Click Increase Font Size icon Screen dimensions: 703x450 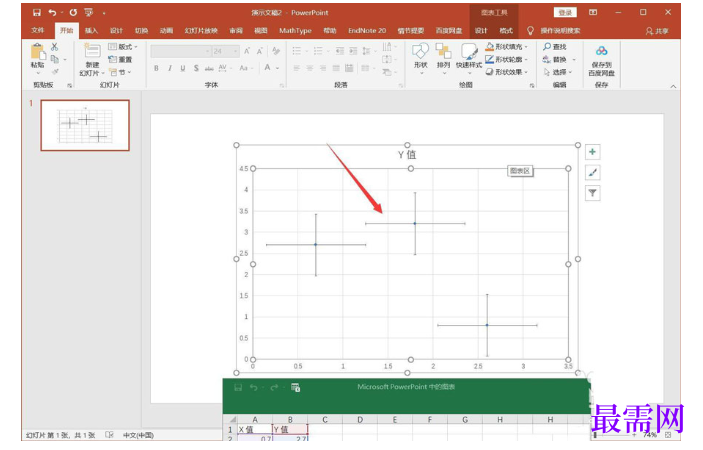(247, 52)
